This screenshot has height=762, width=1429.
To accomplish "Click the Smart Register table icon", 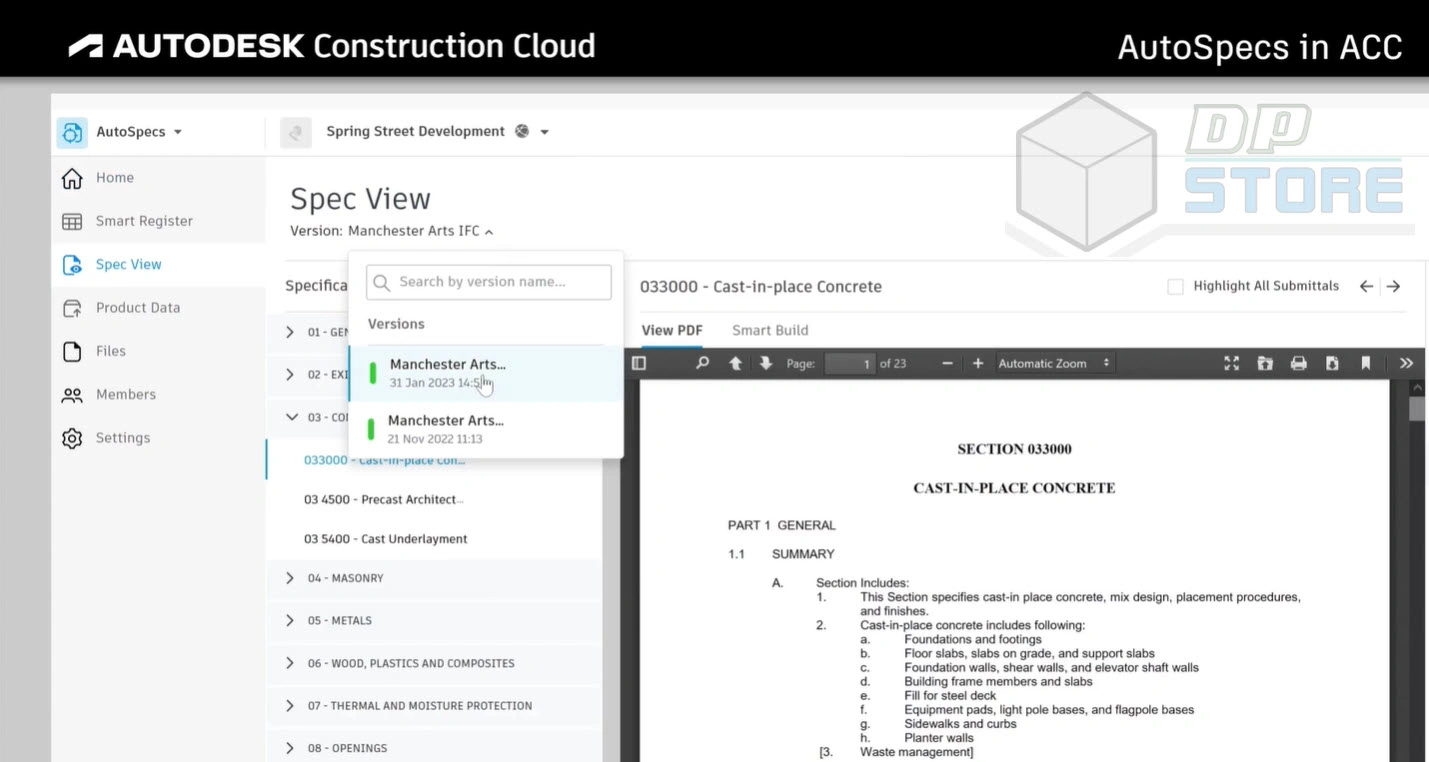I will [72, 221].
